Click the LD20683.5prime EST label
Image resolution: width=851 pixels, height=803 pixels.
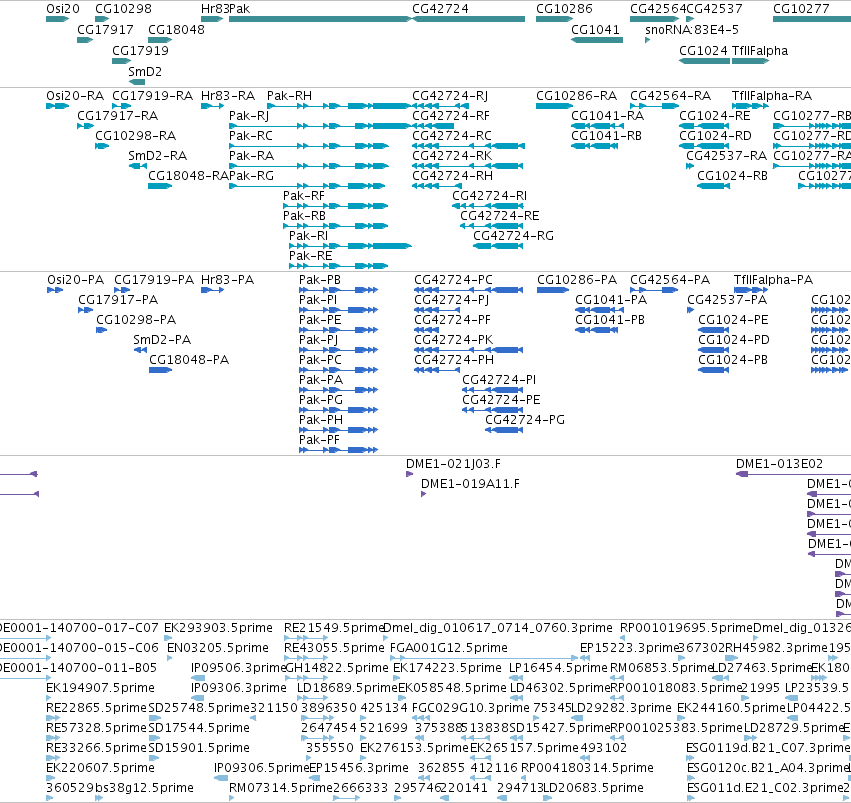click(593, 788)
